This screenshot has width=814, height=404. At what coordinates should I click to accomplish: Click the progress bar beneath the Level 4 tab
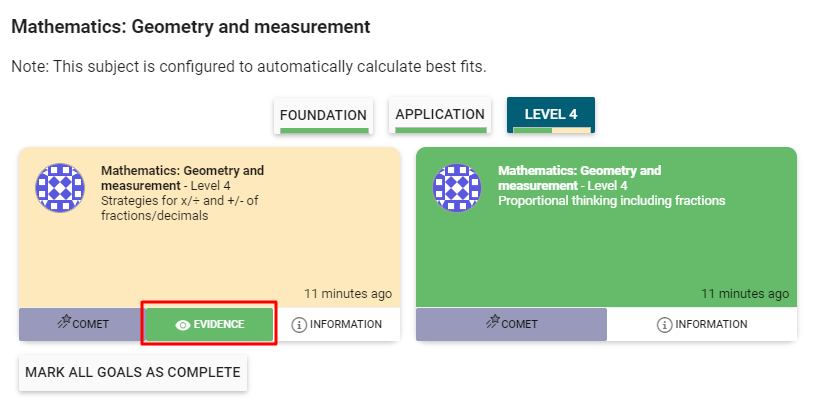551,130
